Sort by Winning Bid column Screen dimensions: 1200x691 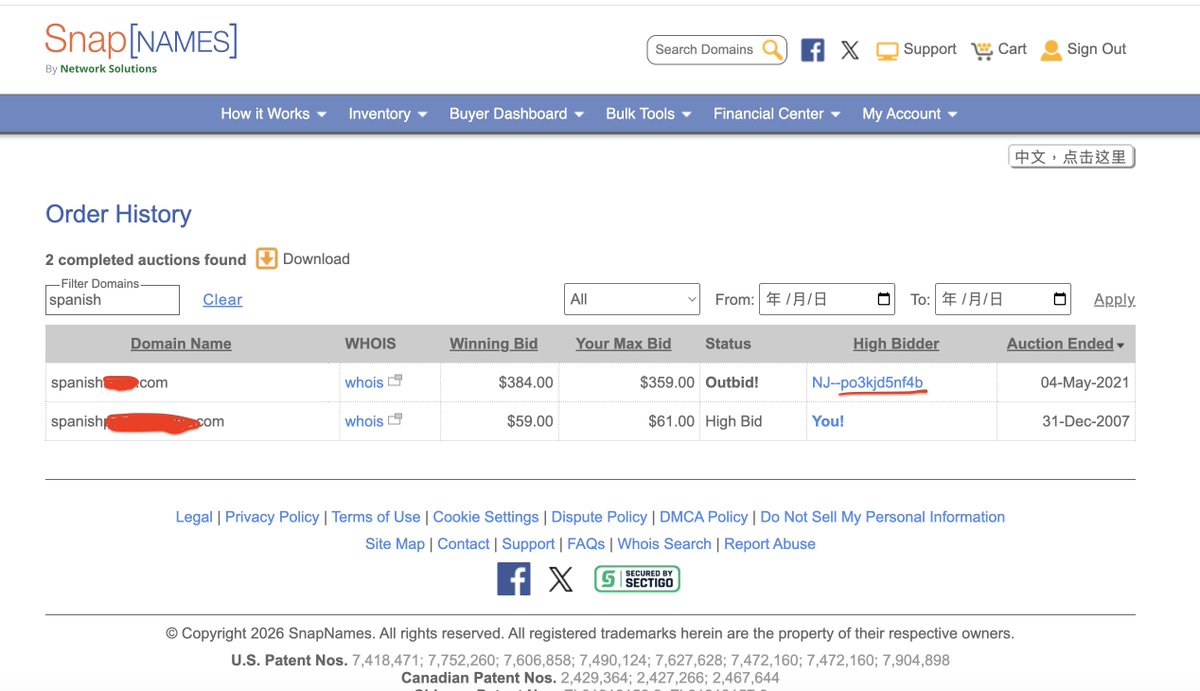click(494, 344)
